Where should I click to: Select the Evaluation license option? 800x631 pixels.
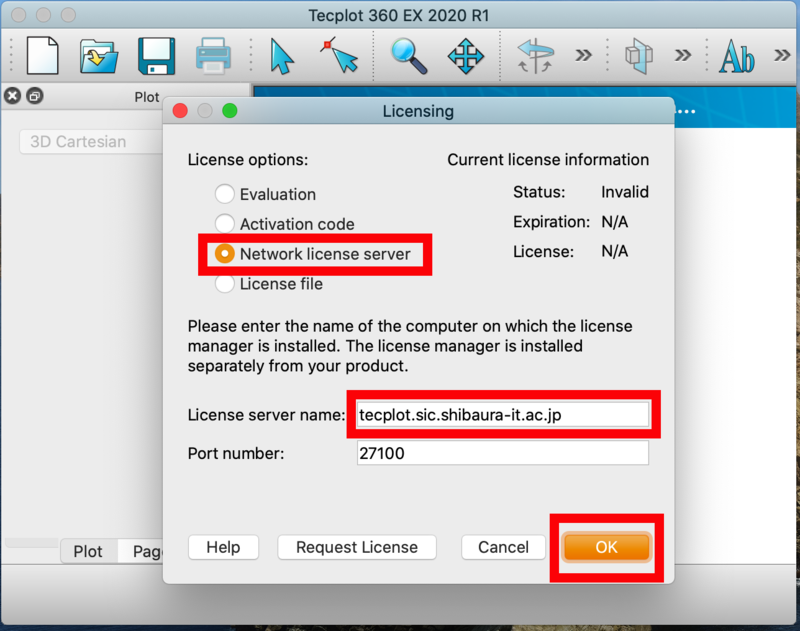(x=265, y=194)
